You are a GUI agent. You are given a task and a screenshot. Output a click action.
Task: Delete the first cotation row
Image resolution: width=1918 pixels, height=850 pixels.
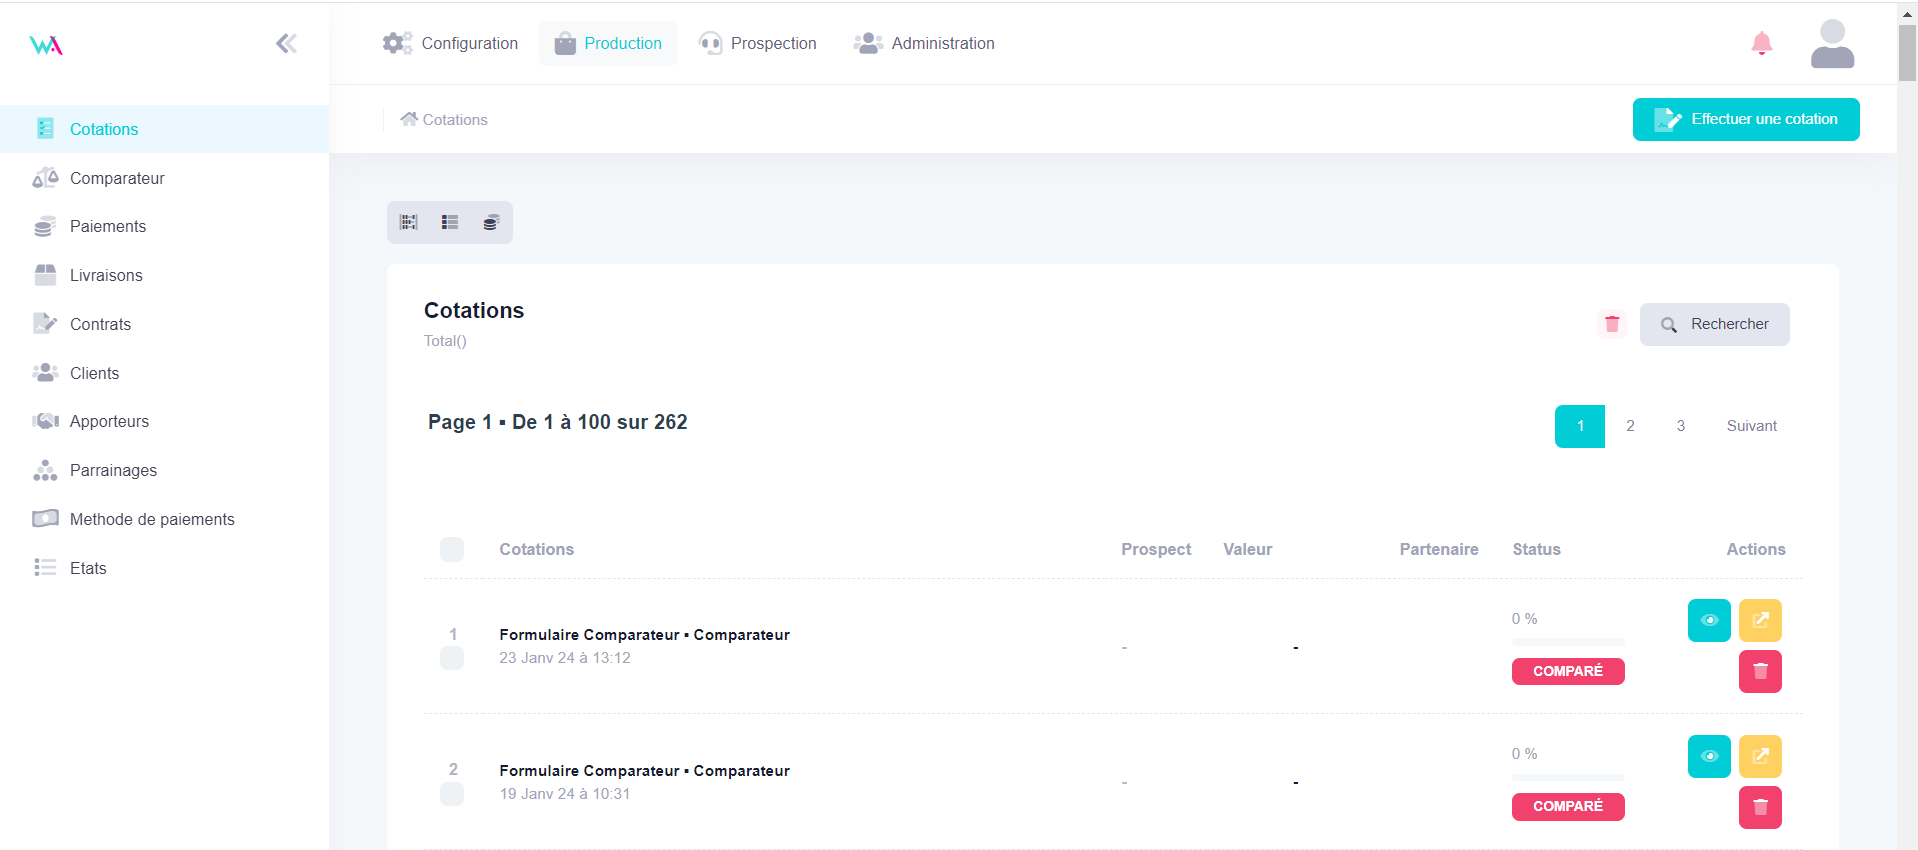(1760, 671)
